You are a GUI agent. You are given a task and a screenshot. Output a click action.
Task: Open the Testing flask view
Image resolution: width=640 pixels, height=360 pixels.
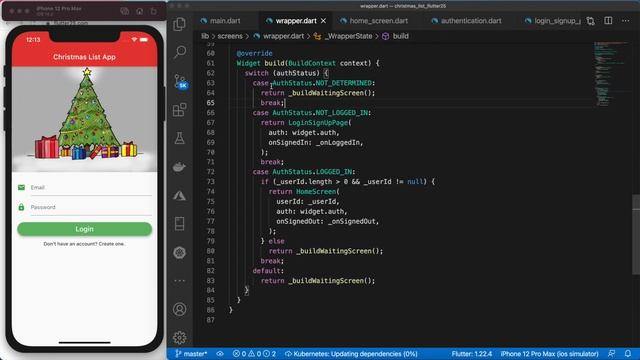tap(180, 138)
